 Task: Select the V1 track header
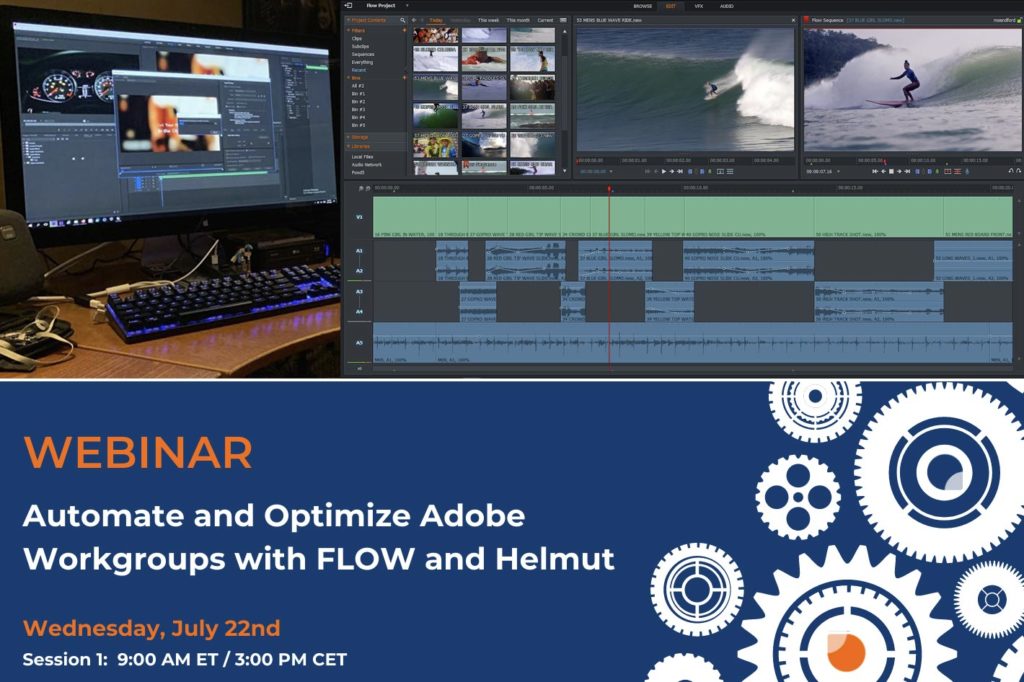359,217
